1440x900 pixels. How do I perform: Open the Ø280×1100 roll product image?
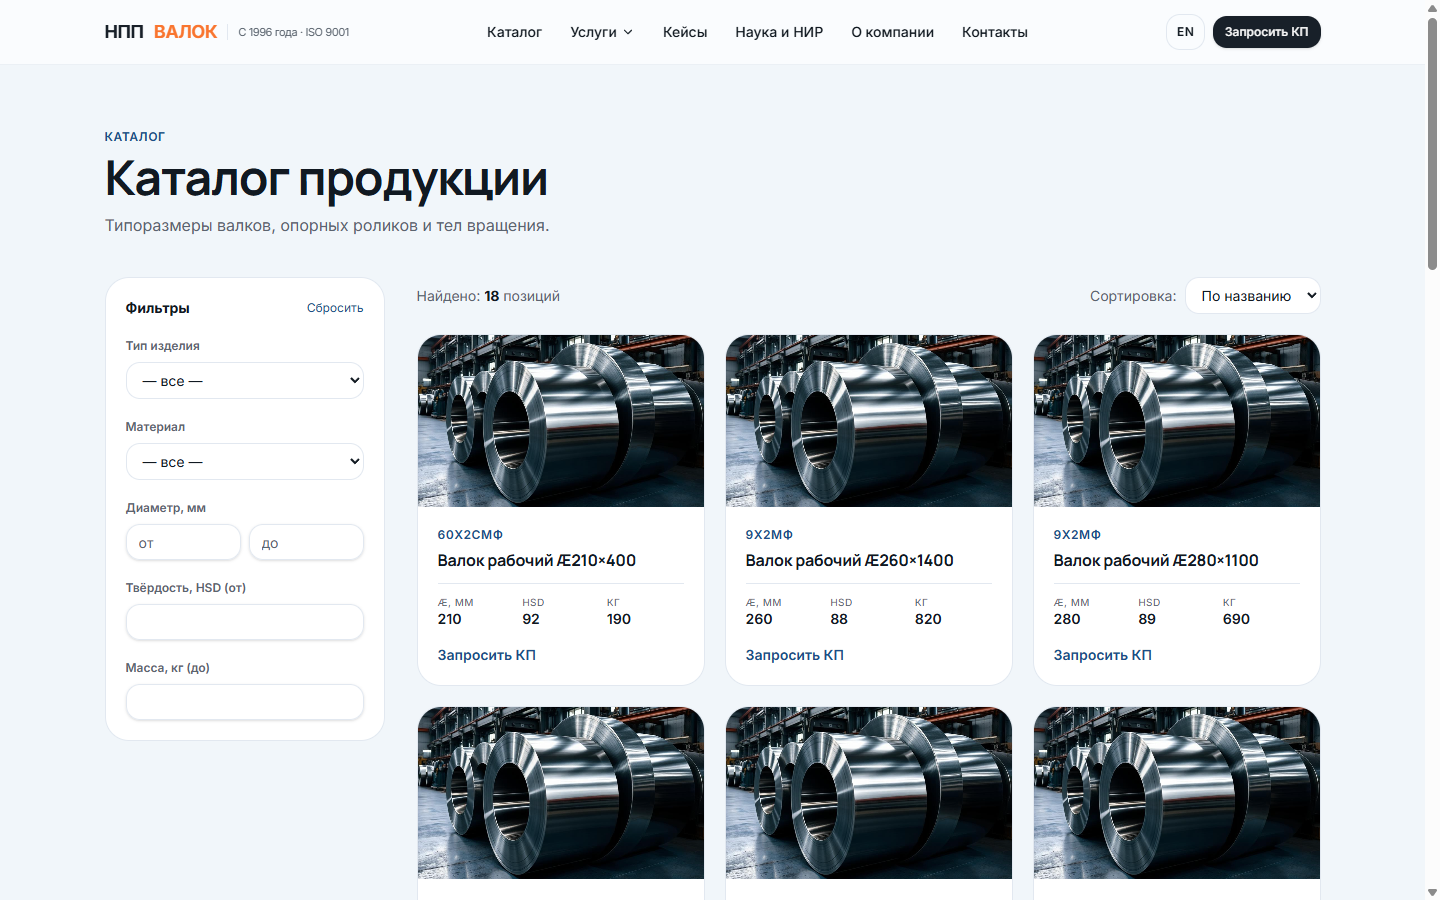click(1177, 421)
